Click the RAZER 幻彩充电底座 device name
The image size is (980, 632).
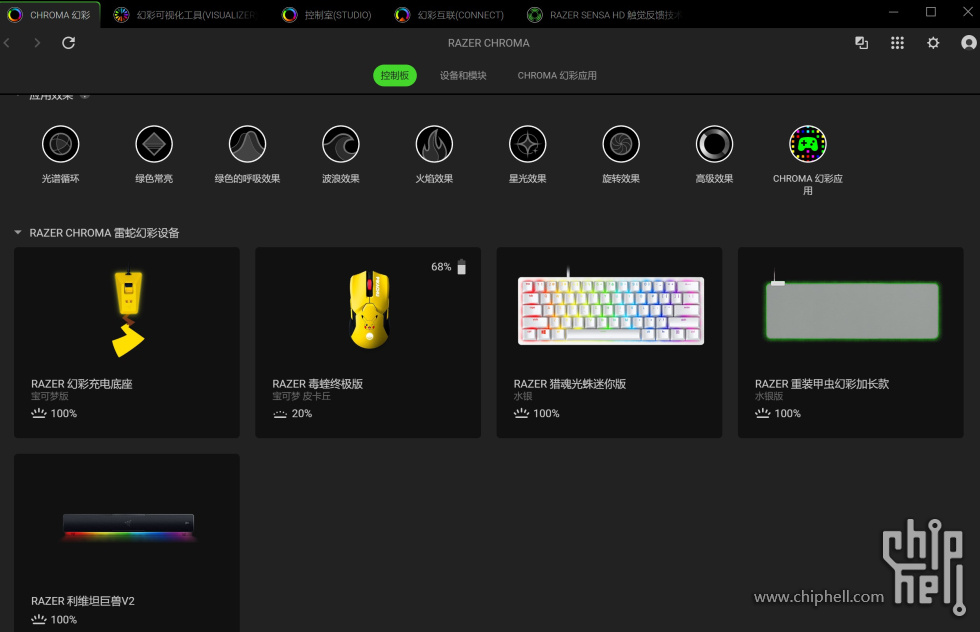(82, 384)
